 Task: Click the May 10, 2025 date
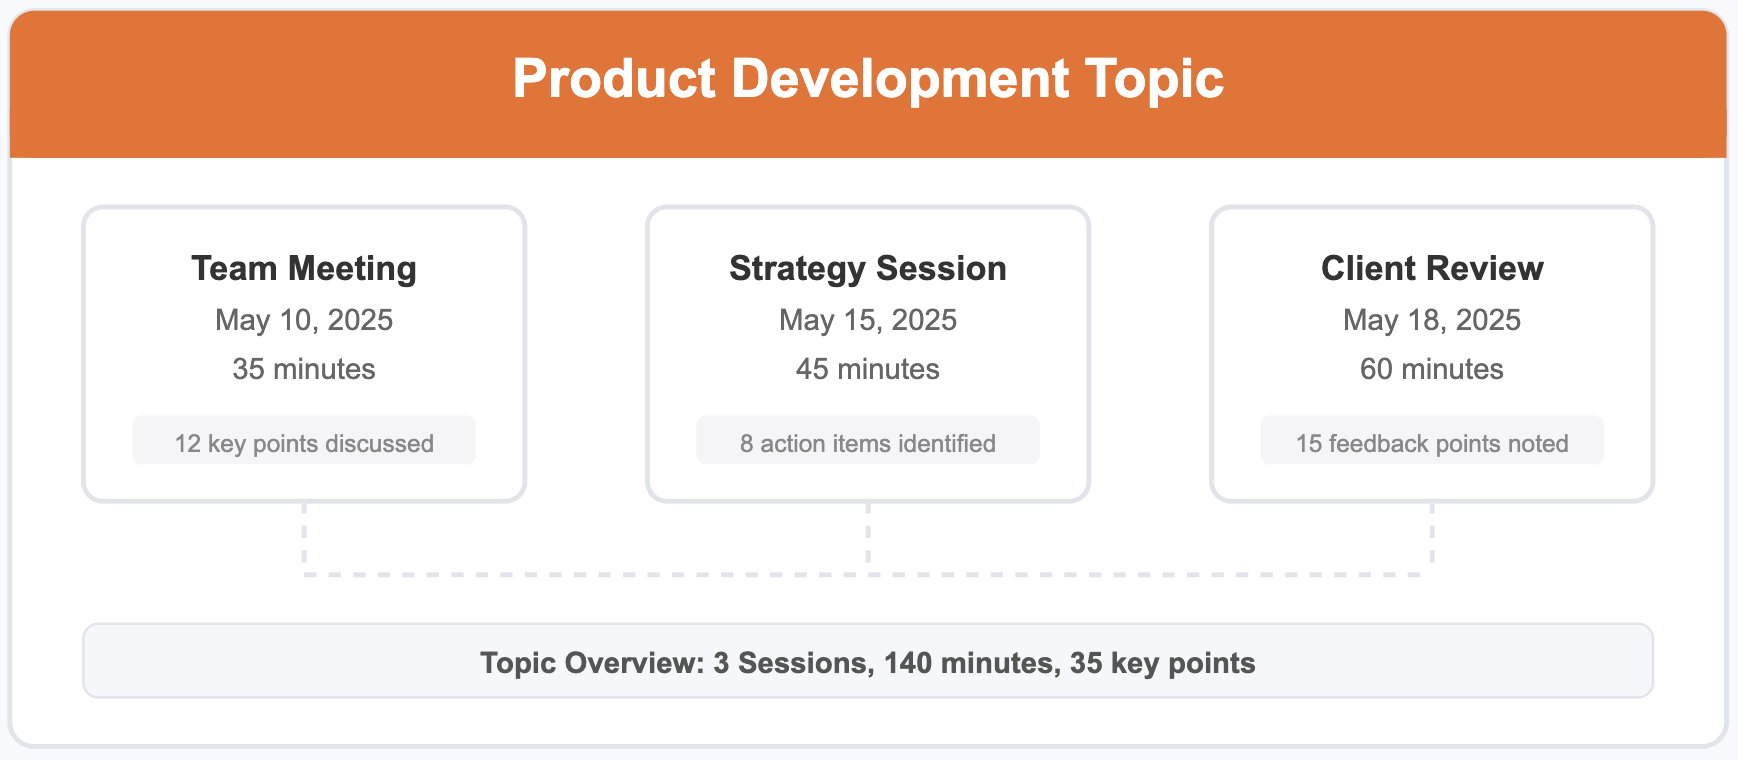304,320
